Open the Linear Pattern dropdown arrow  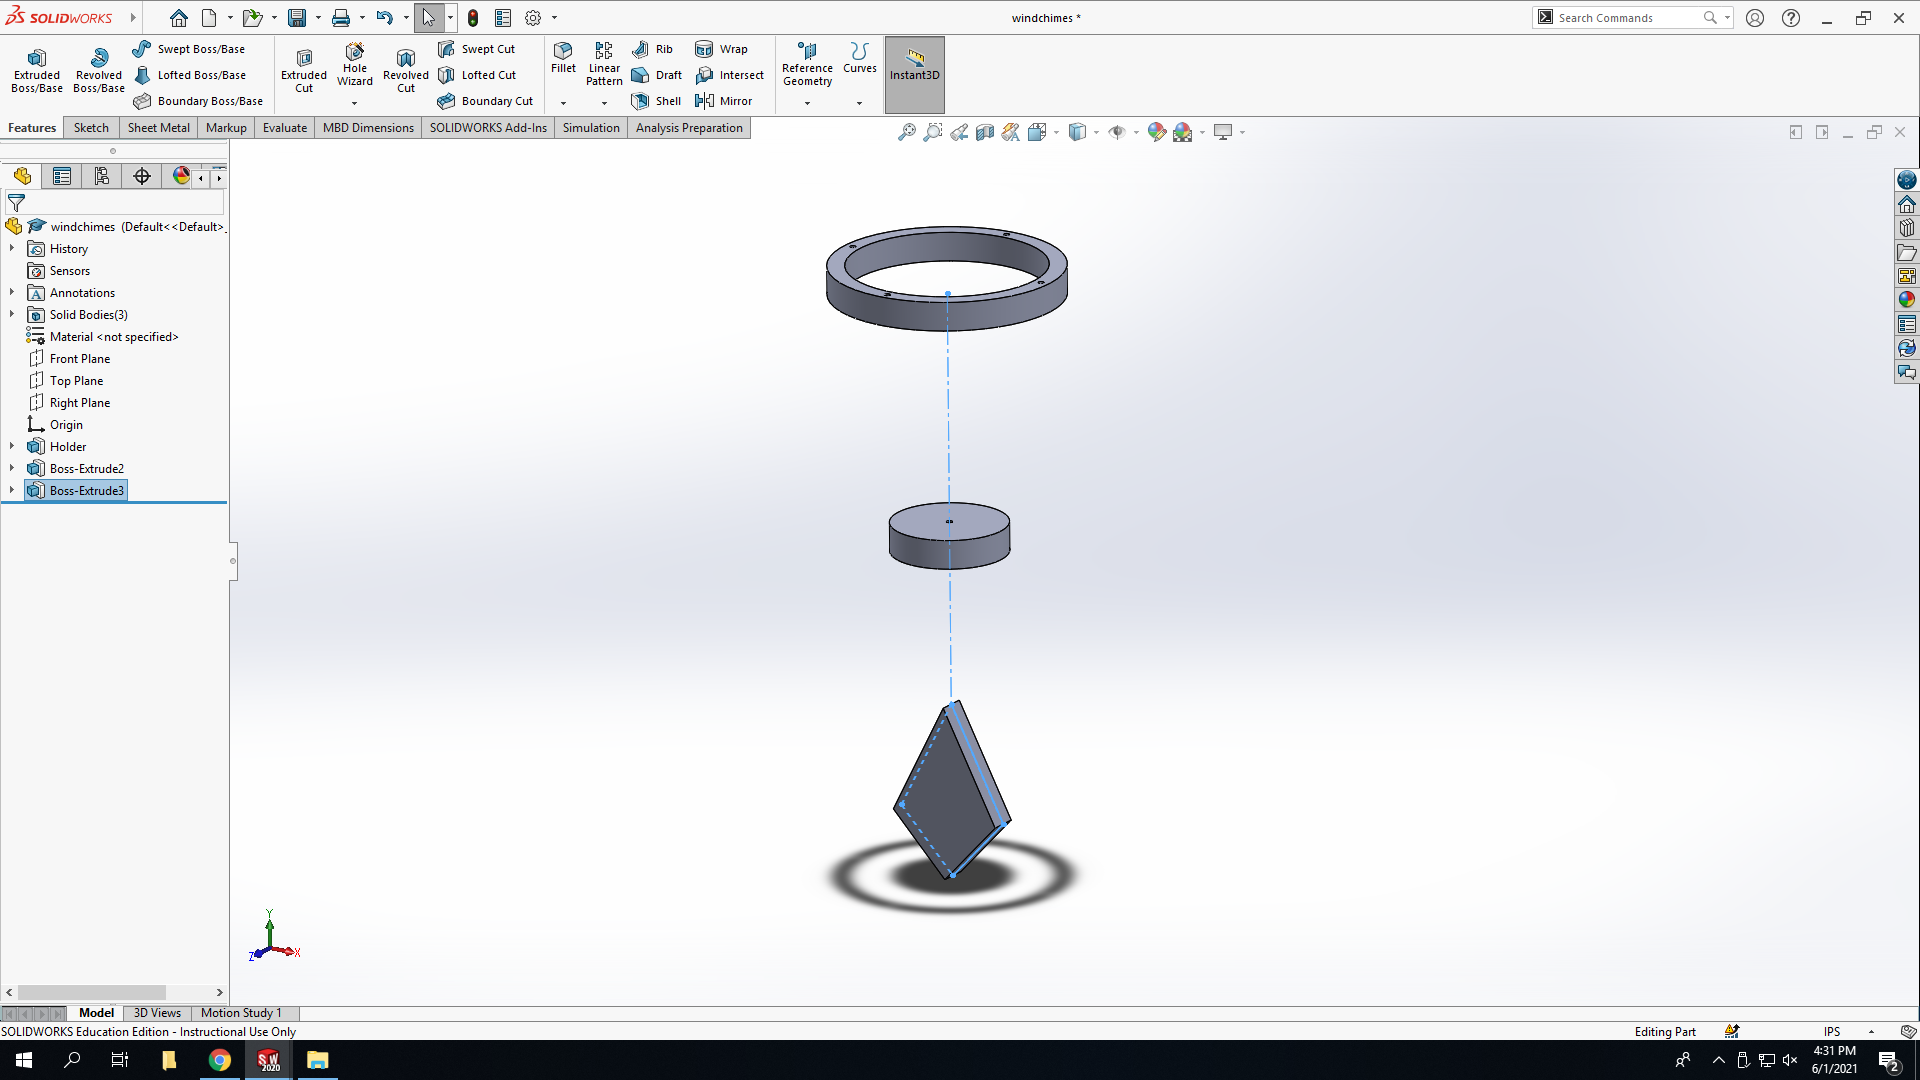coord(604,103)
